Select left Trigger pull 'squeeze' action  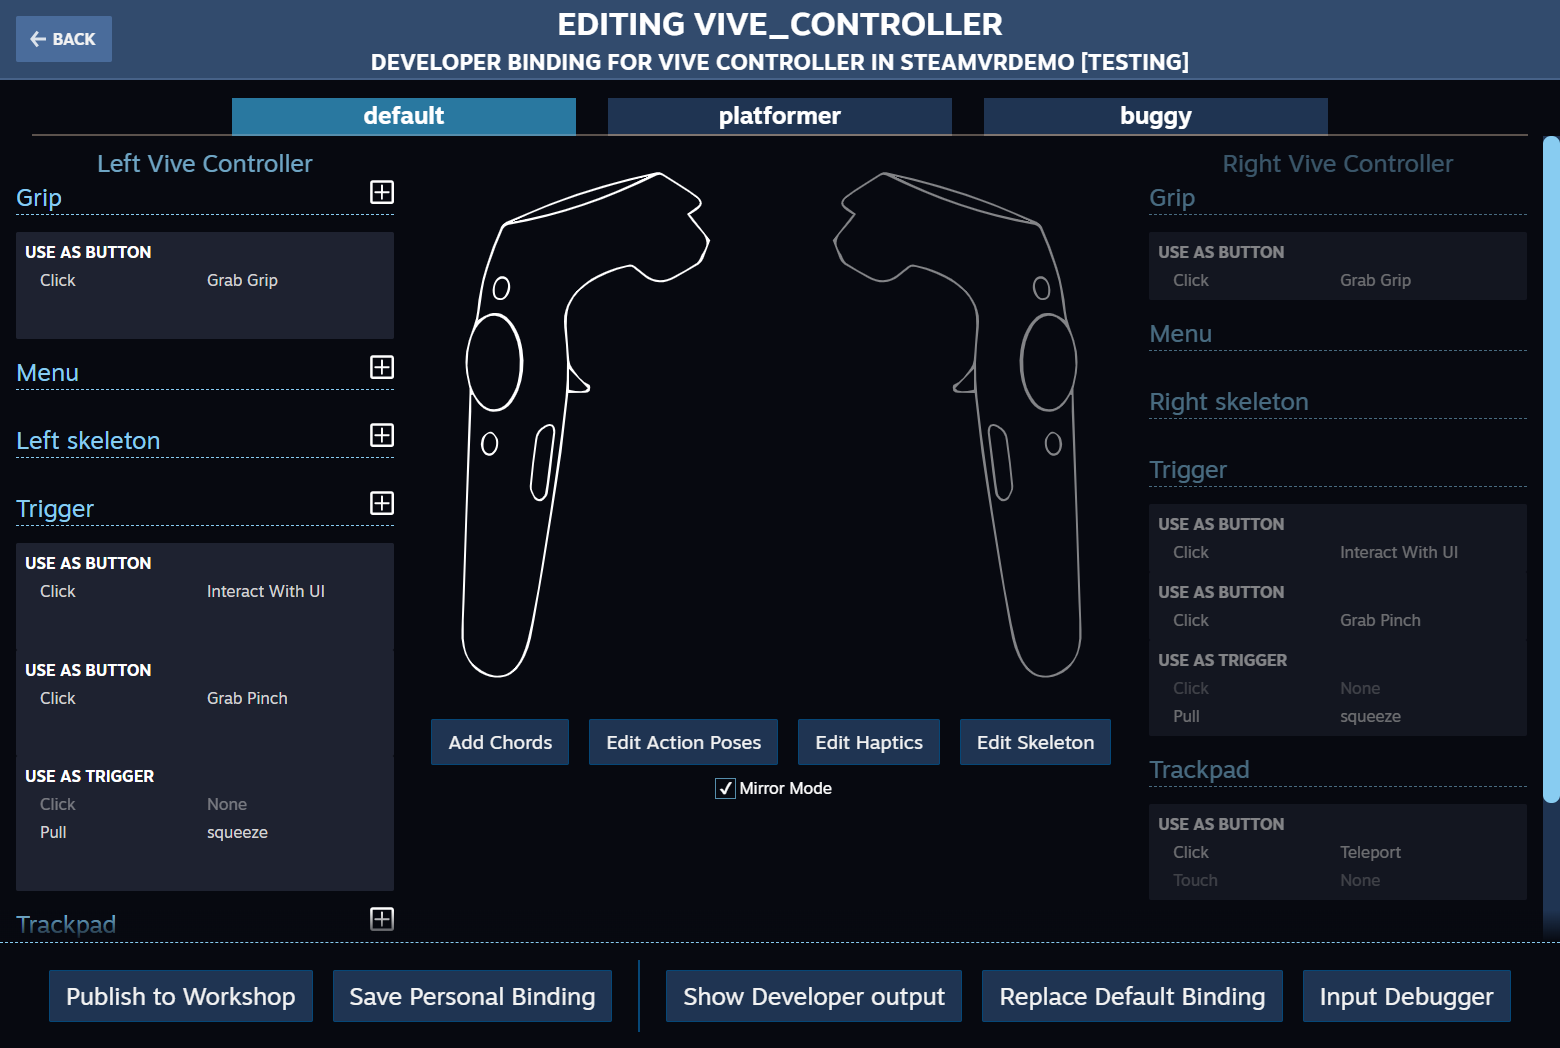(237, 832)
